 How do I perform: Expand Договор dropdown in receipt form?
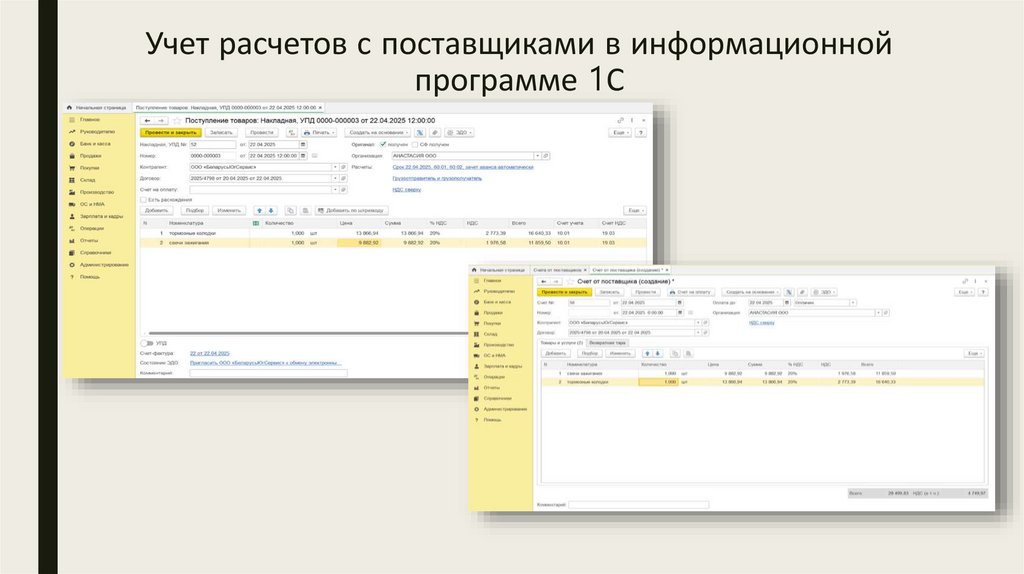point(335,178)
